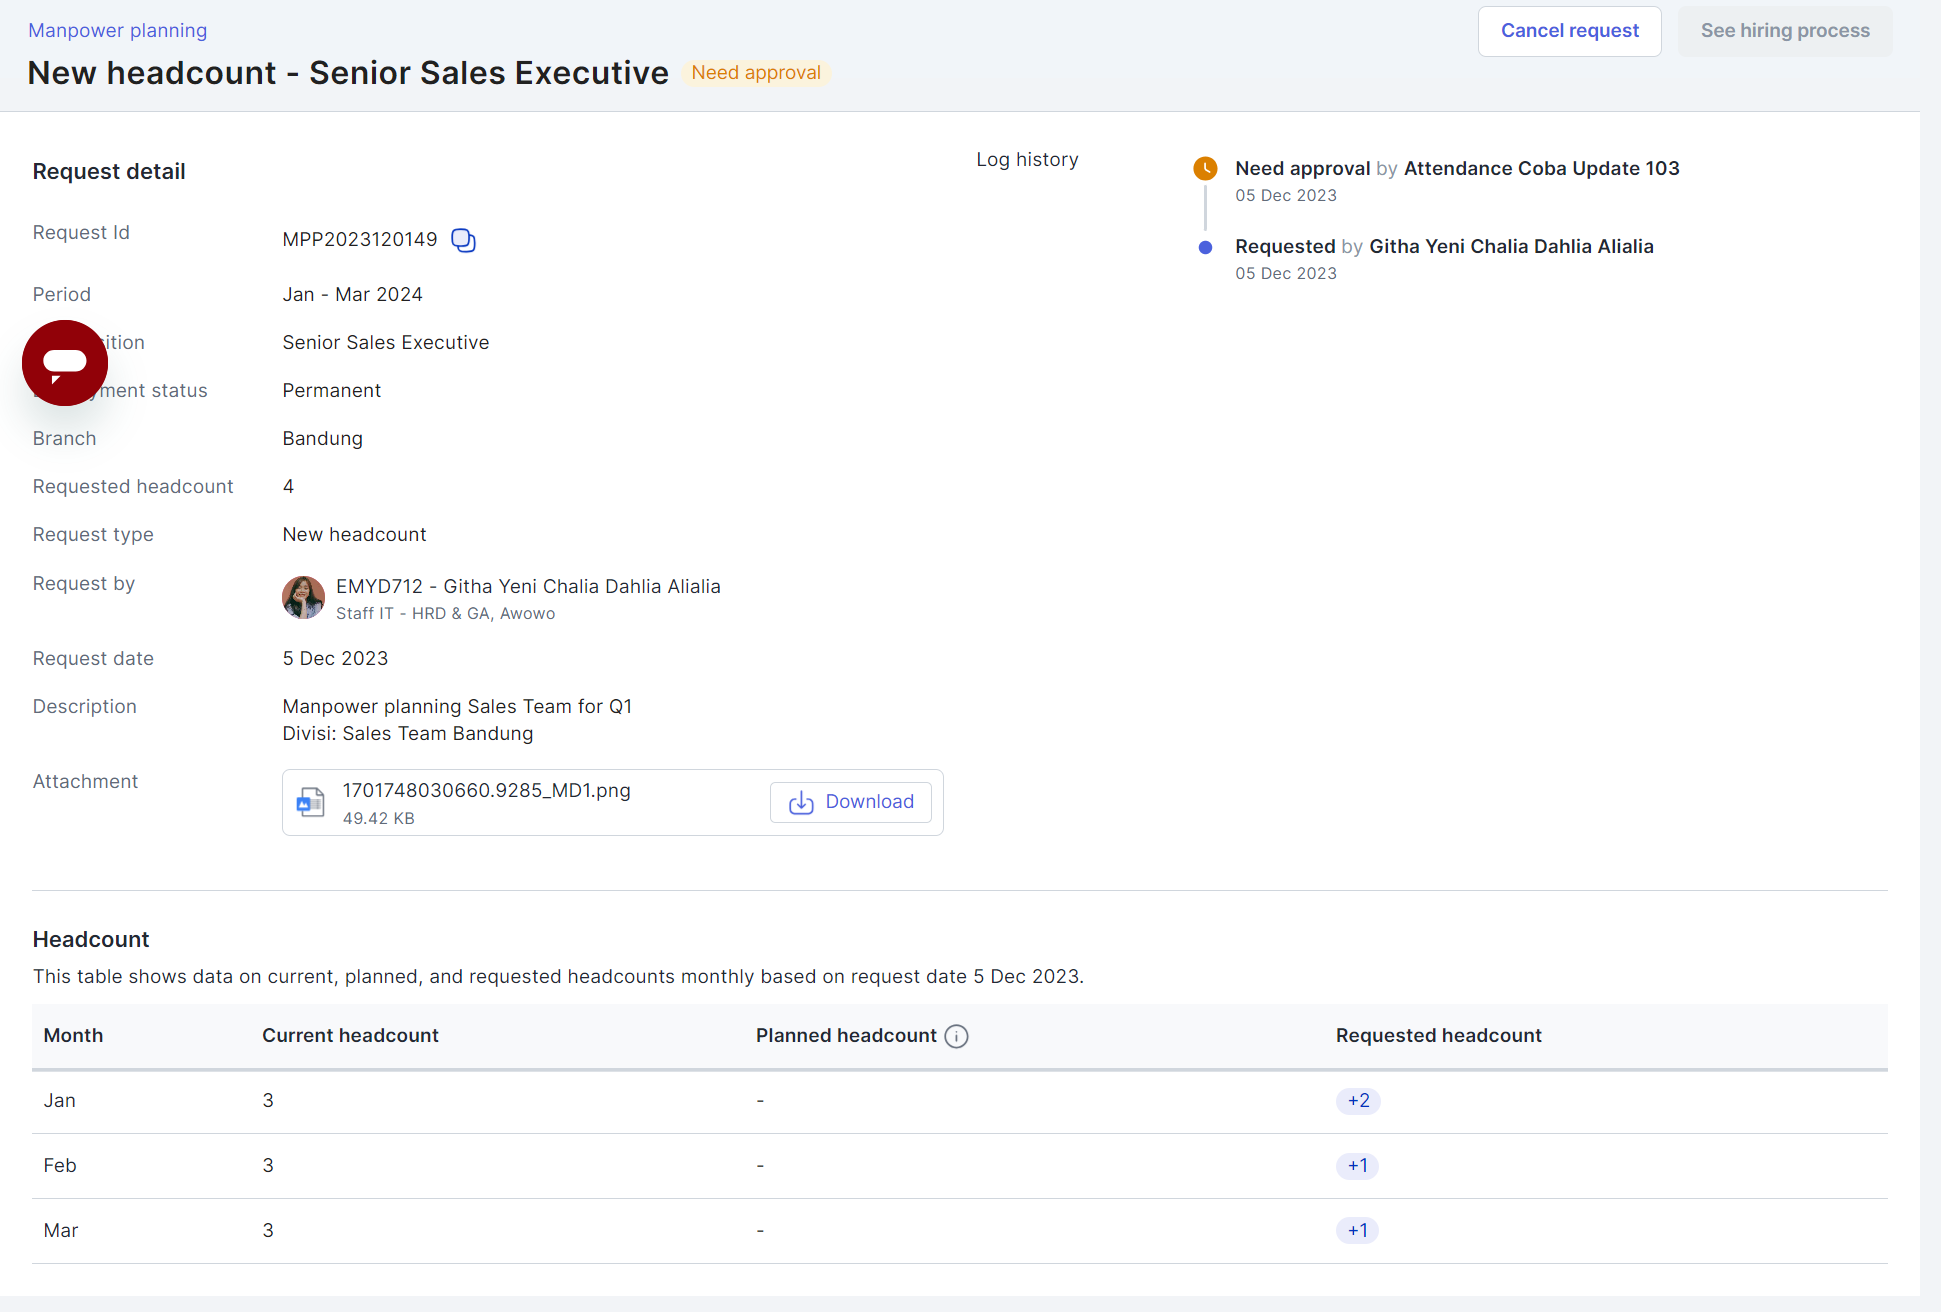Go back to Manpower planning

pyautogui.click(x=117, y=30)
